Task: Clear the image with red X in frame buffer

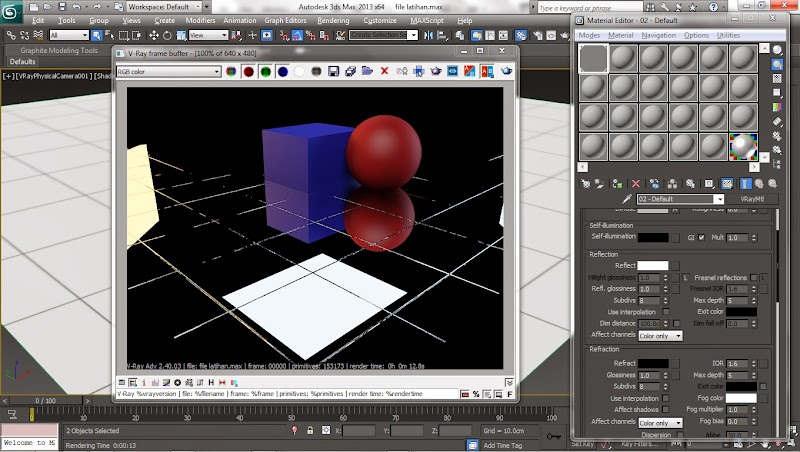Action: click(385, 71)
